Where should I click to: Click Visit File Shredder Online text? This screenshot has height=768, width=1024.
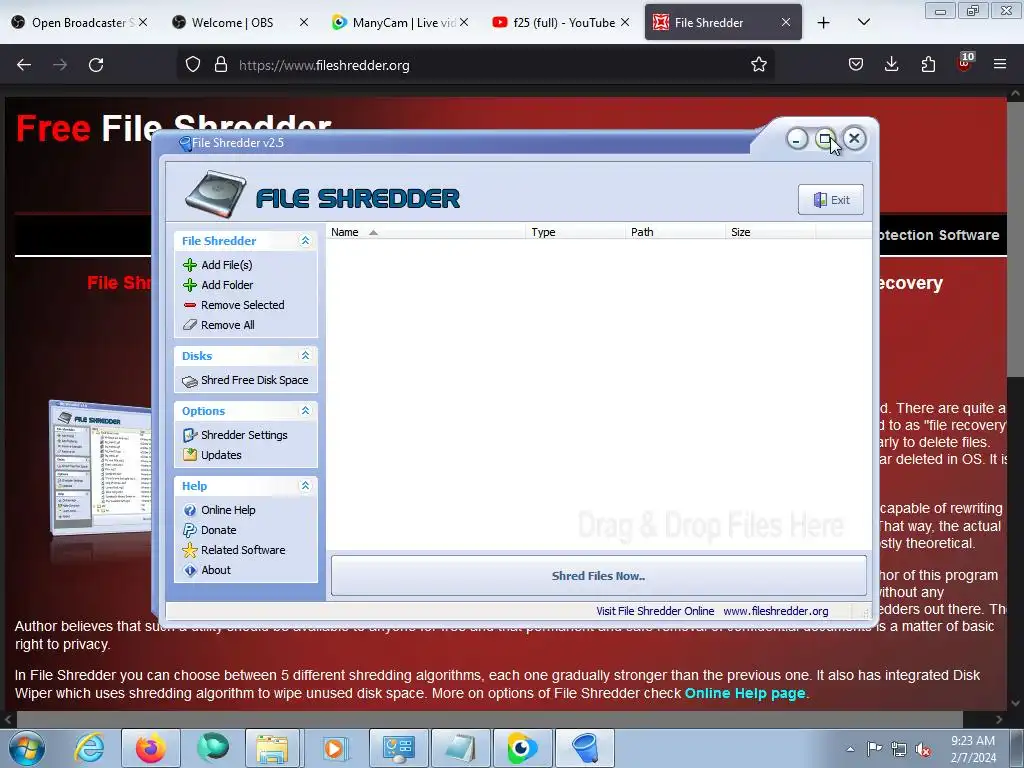click(655, 611)
